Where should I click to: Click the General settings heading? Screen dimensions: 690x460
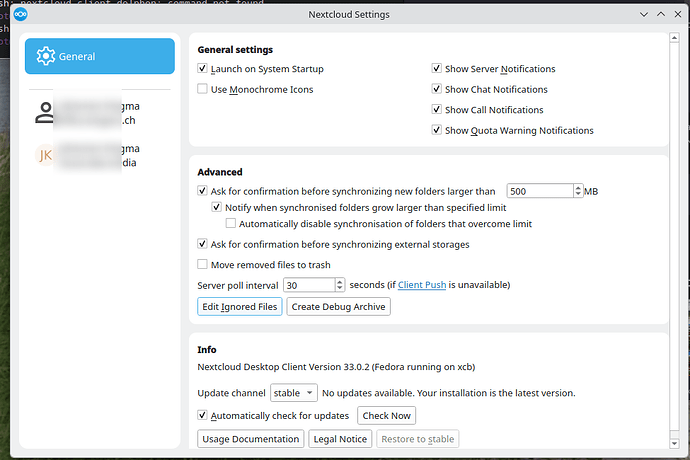(235, 49)
